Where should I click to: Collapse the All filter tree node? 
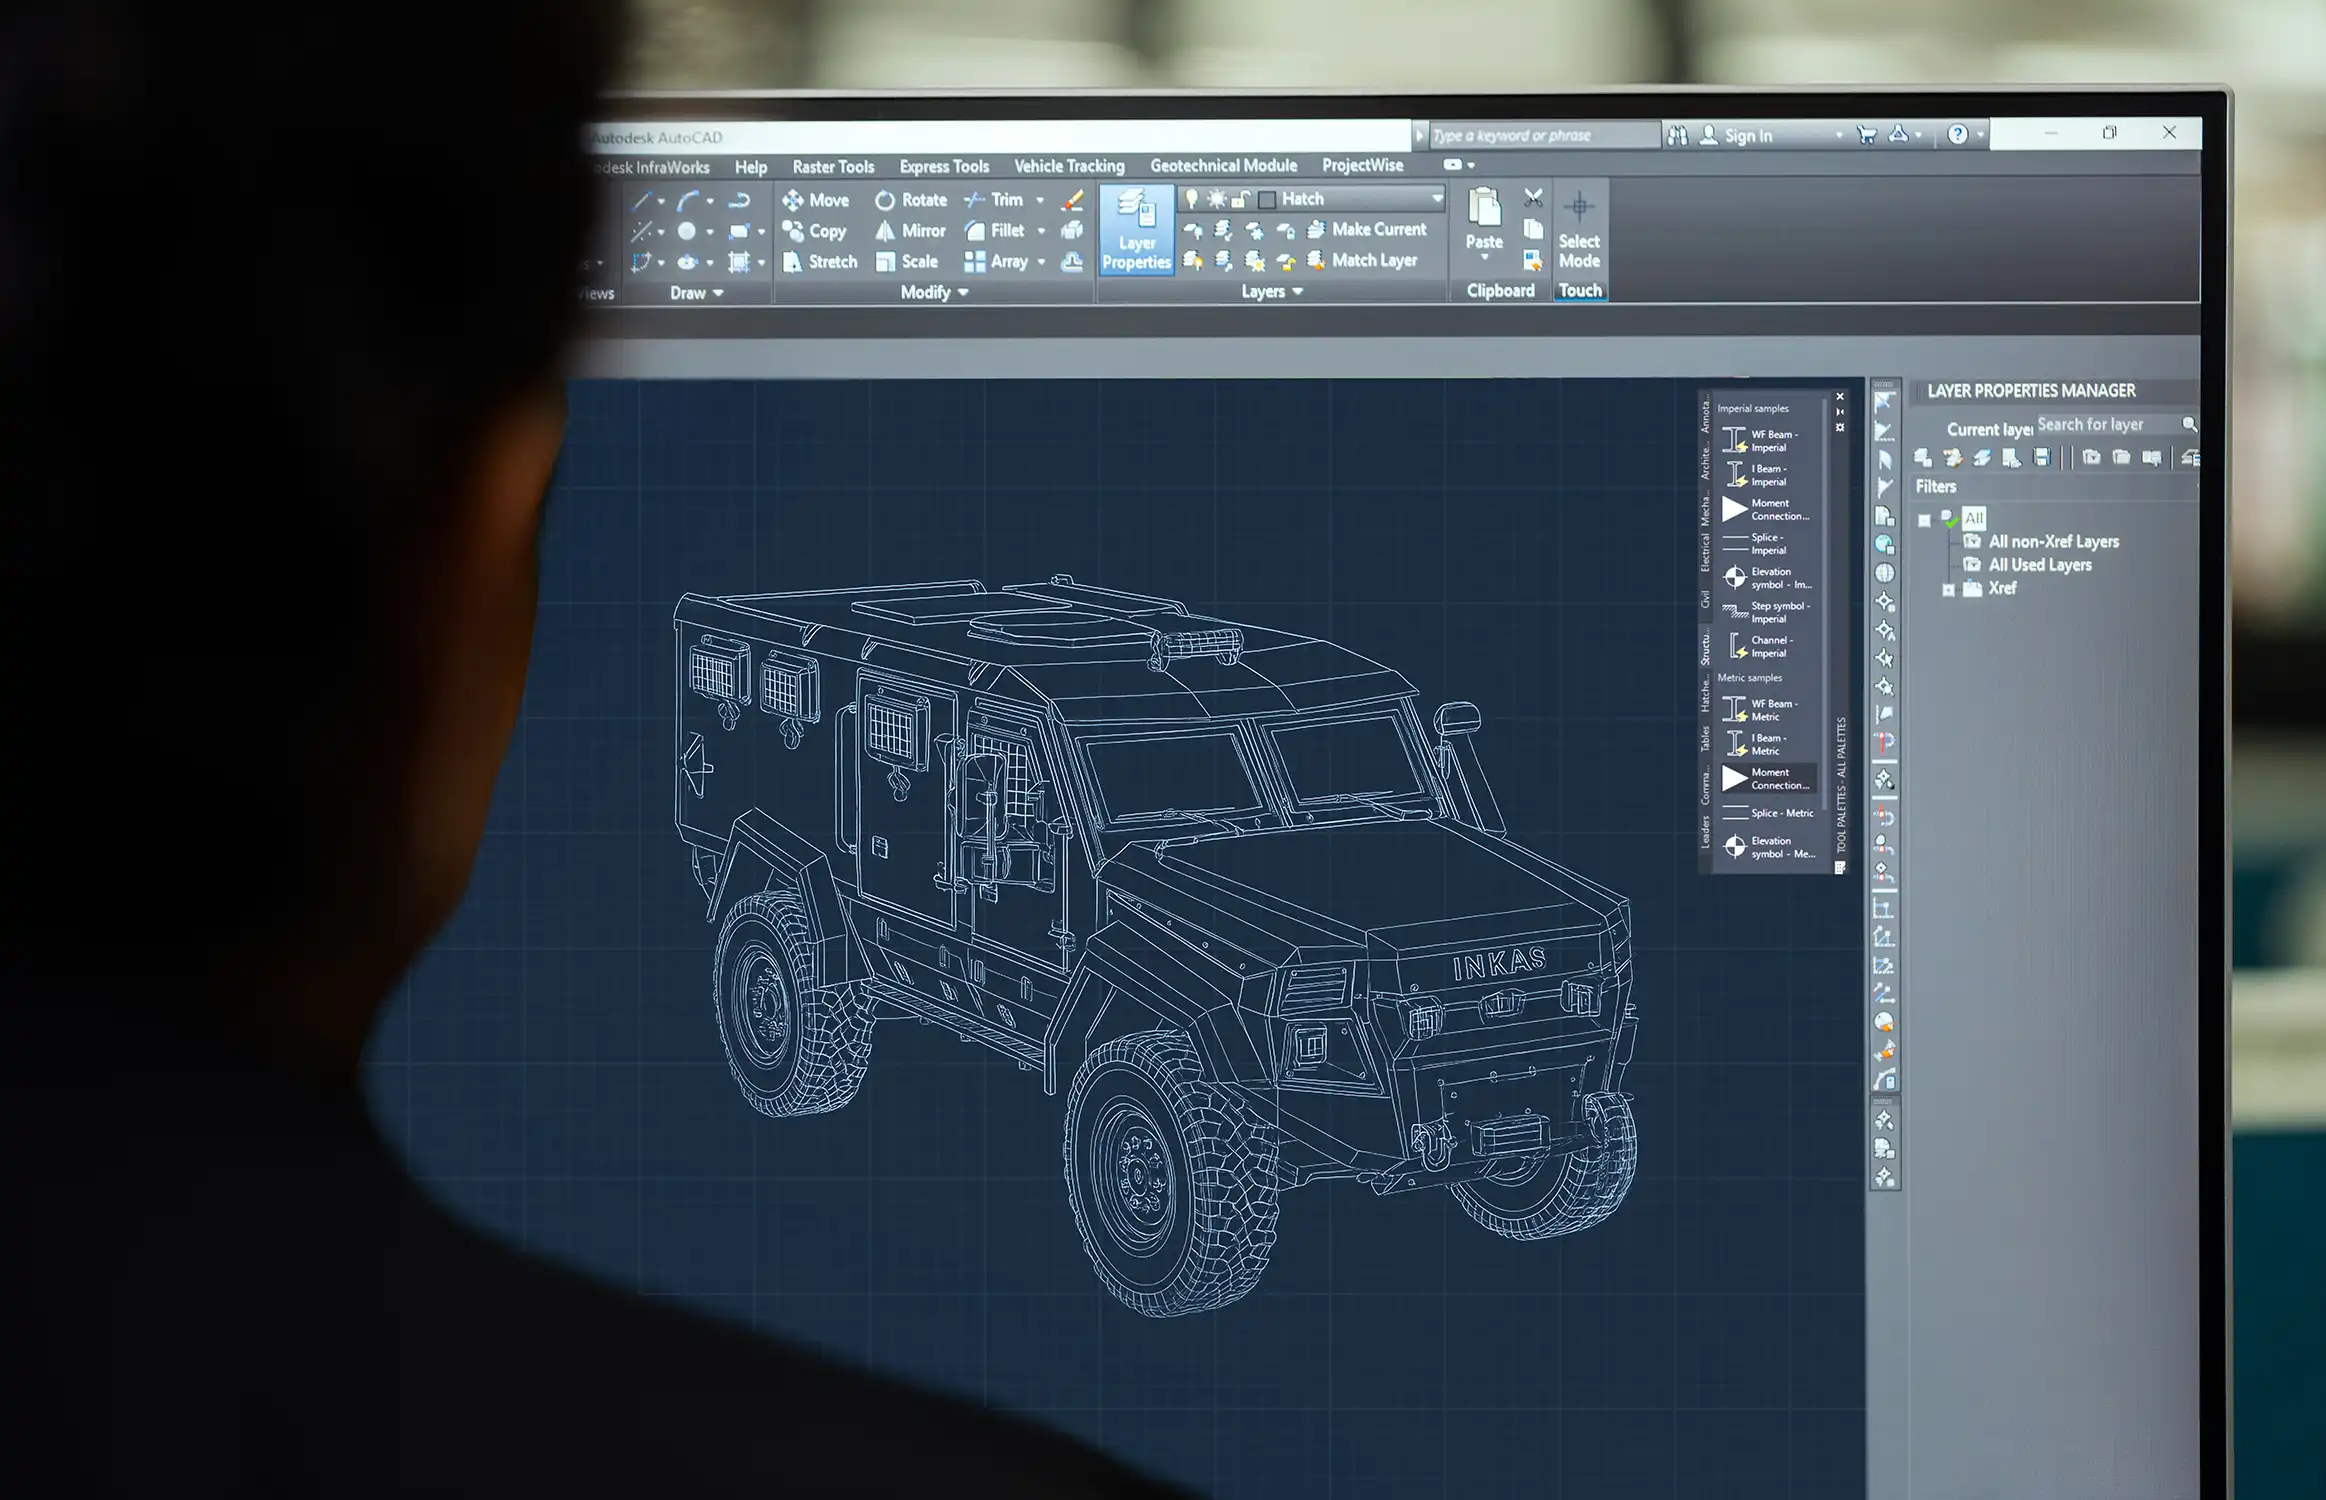(x=1924, y=520)
